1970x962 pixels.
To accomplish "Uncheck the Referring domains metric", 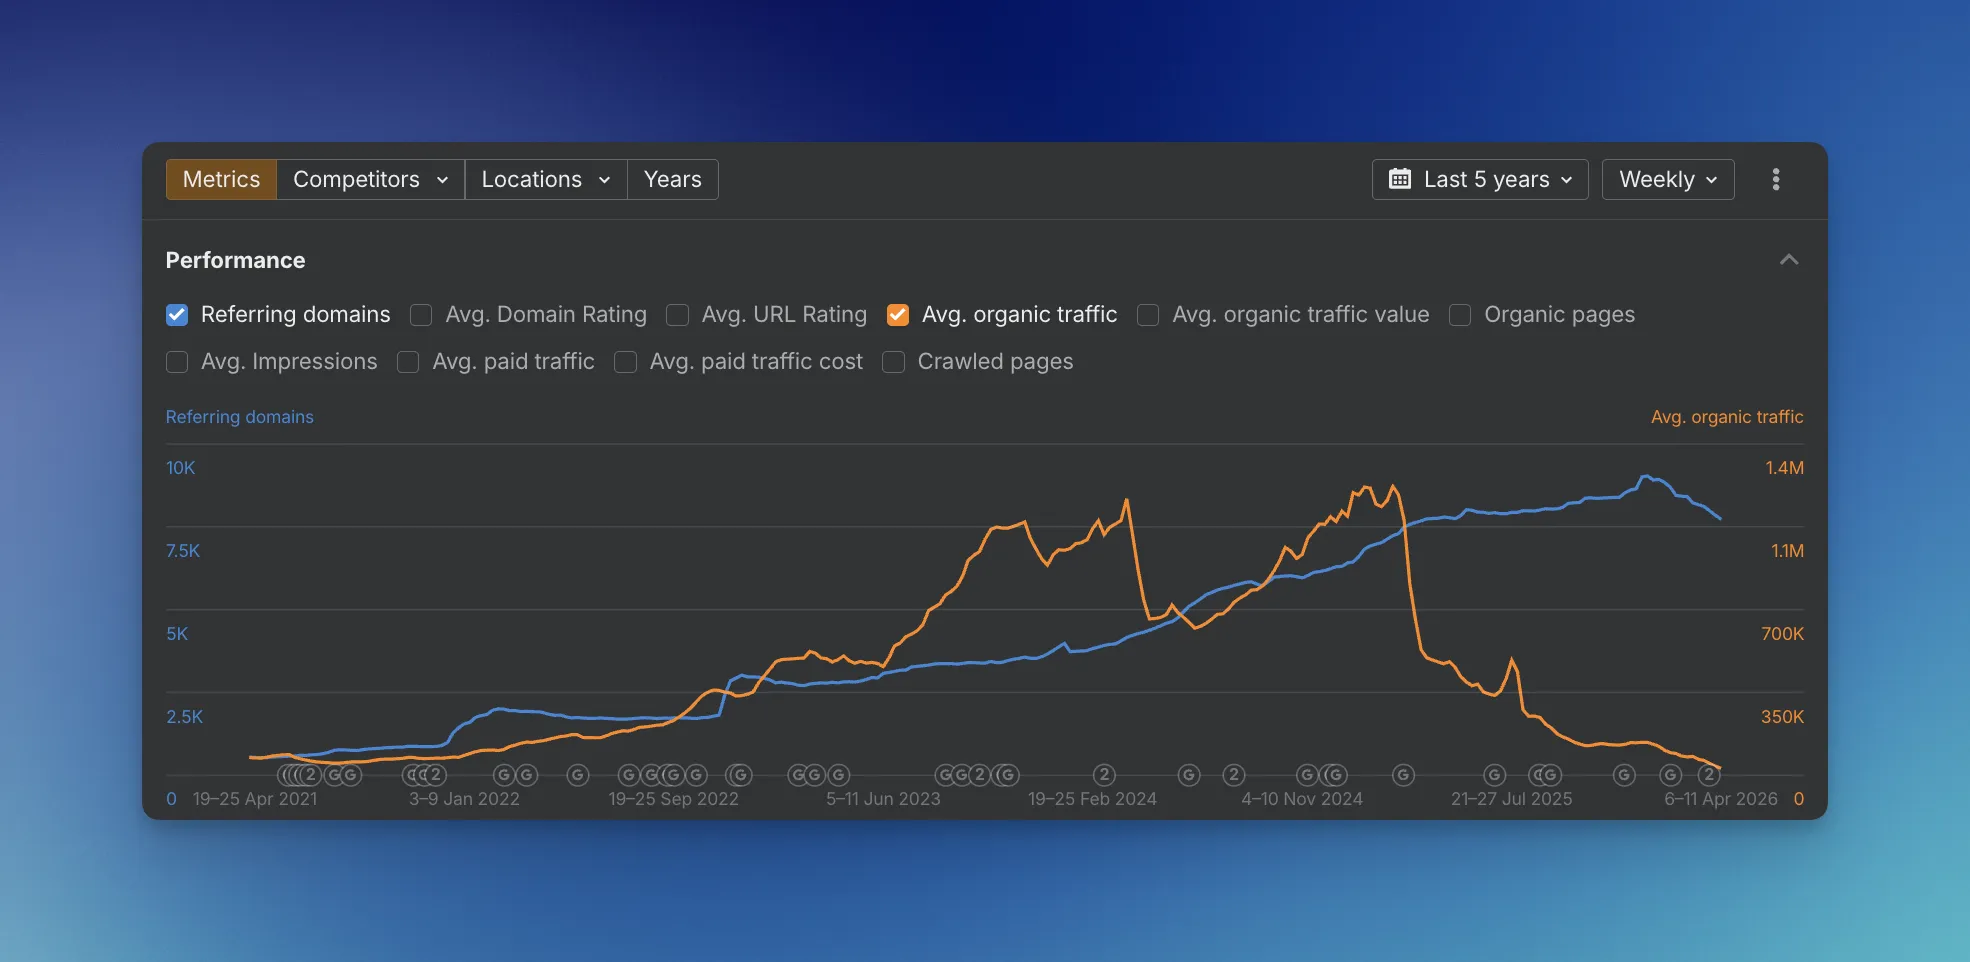I will tap(177, 314).
